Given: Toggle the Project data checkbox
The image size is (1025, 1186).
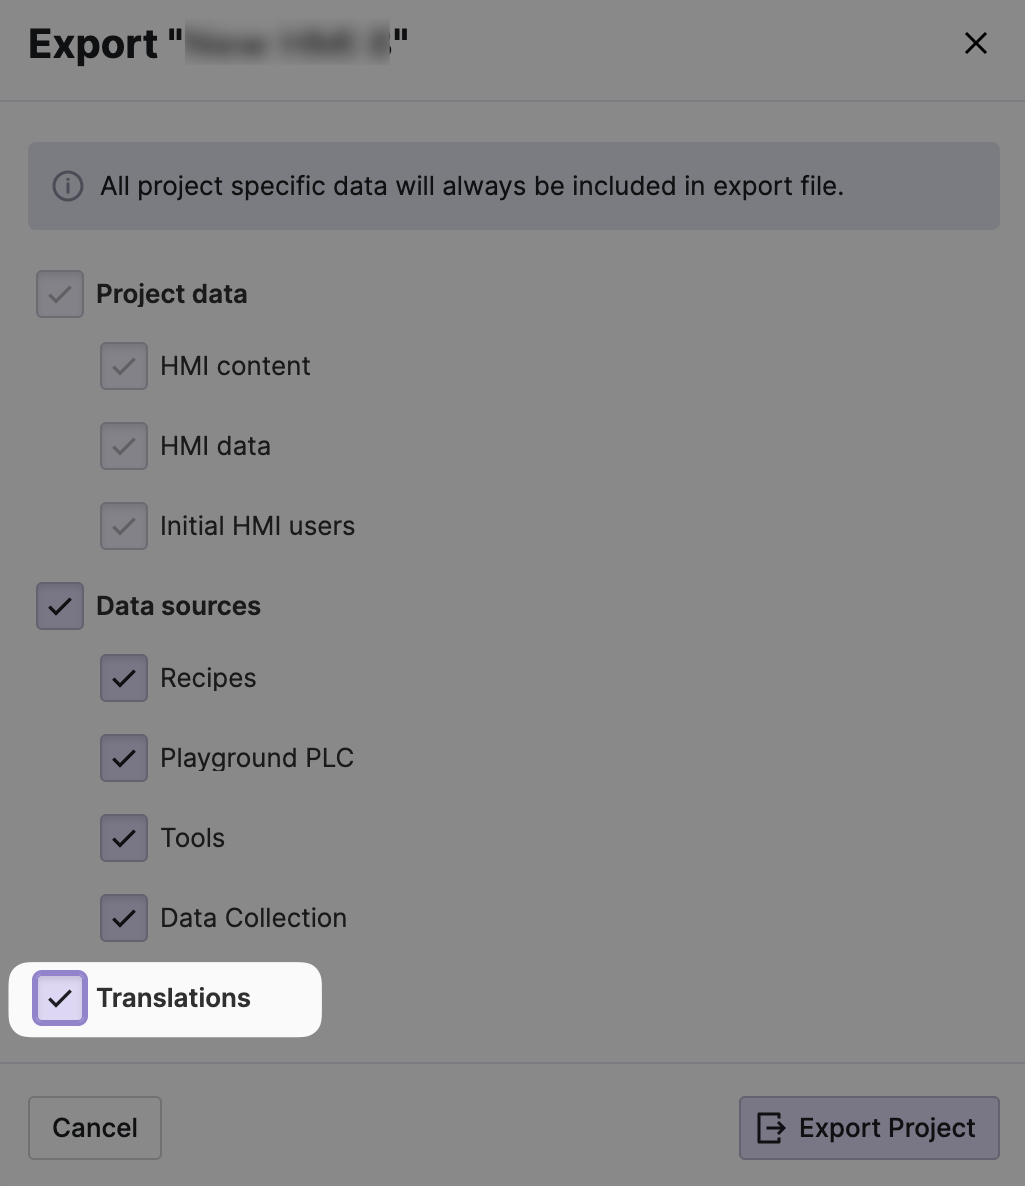Looking at the screenshot, I should coord(60,294).
